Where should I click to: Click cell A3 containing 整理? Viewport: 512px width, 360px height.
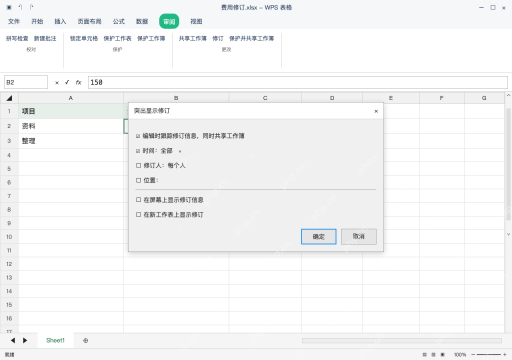pos(71,141)
